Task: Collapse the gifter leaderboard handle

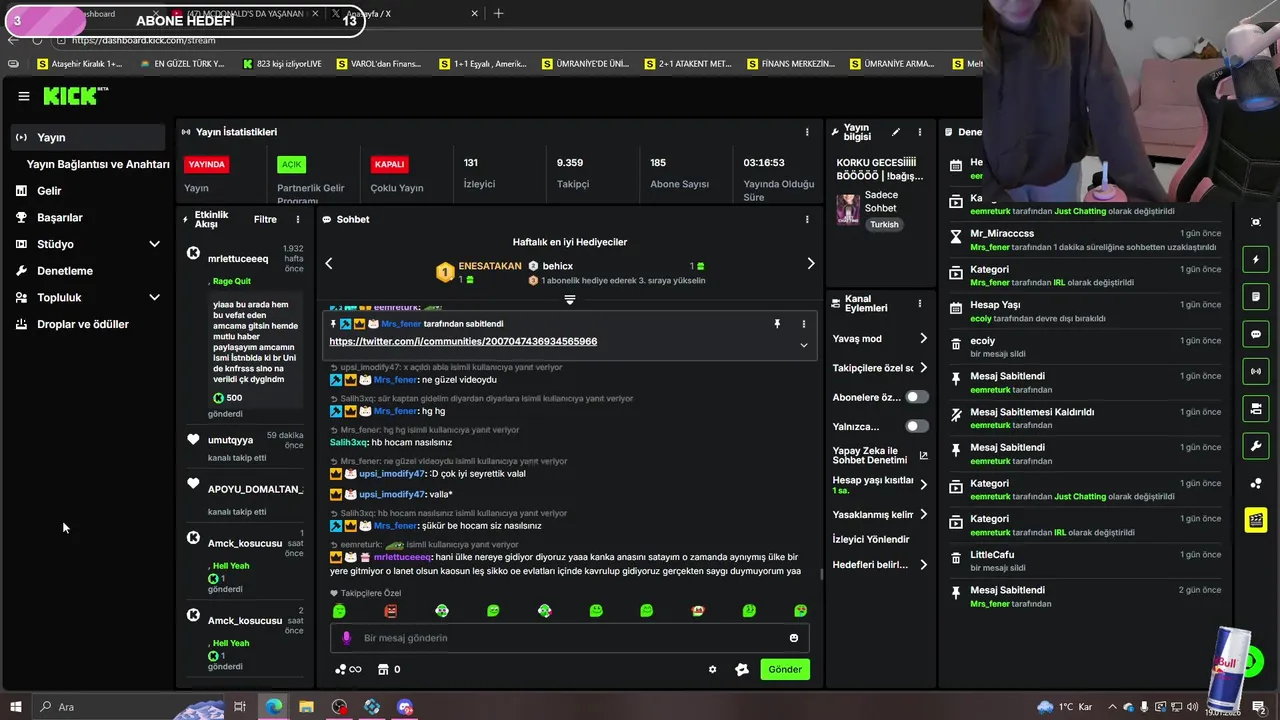Action: click(x=569, y=299)
